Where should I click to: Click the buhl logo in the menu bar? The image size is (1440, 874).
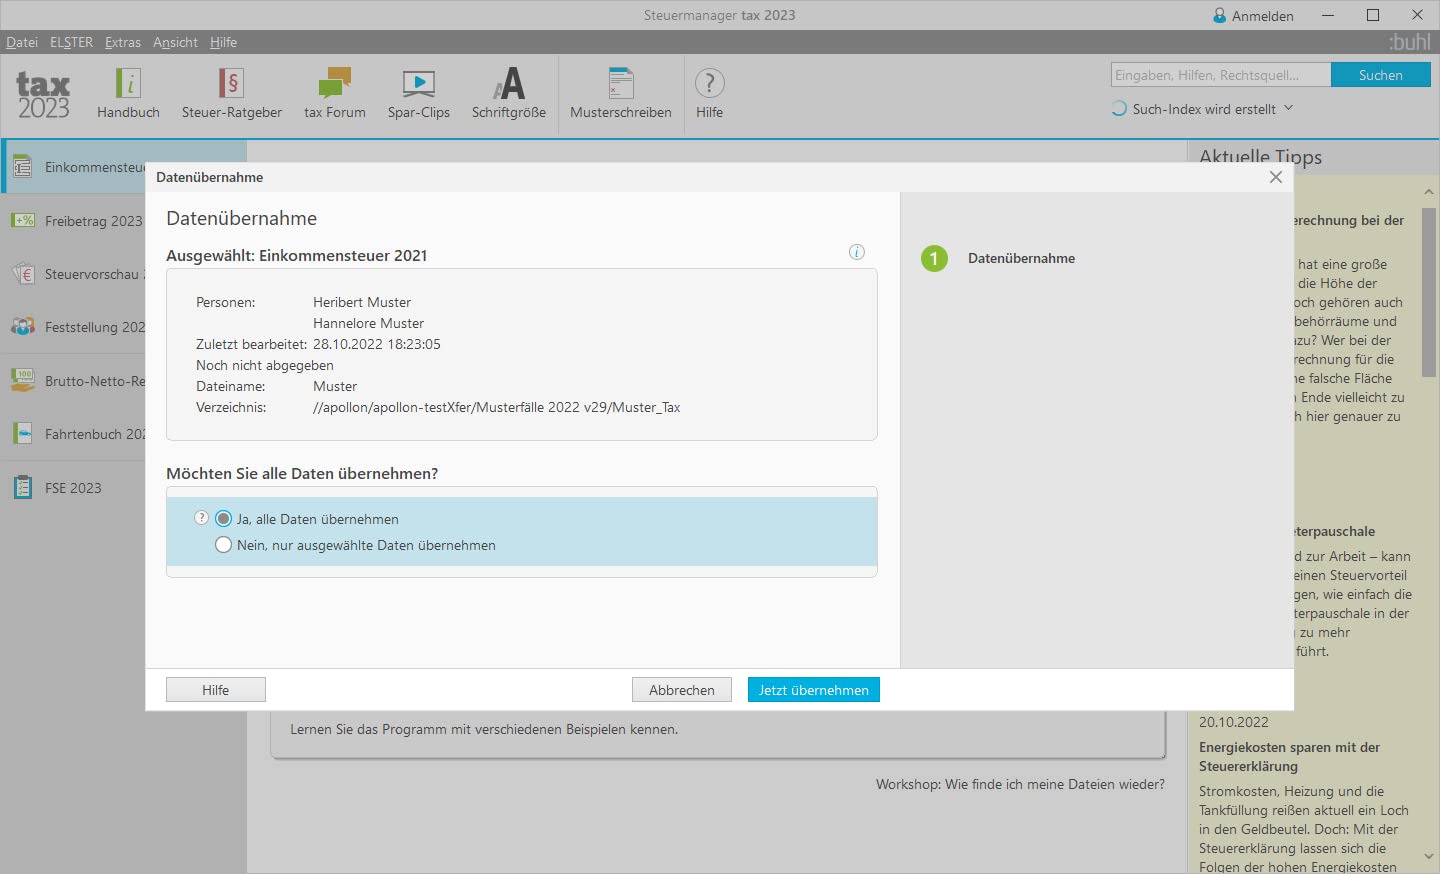click(x=1410, y=42)
